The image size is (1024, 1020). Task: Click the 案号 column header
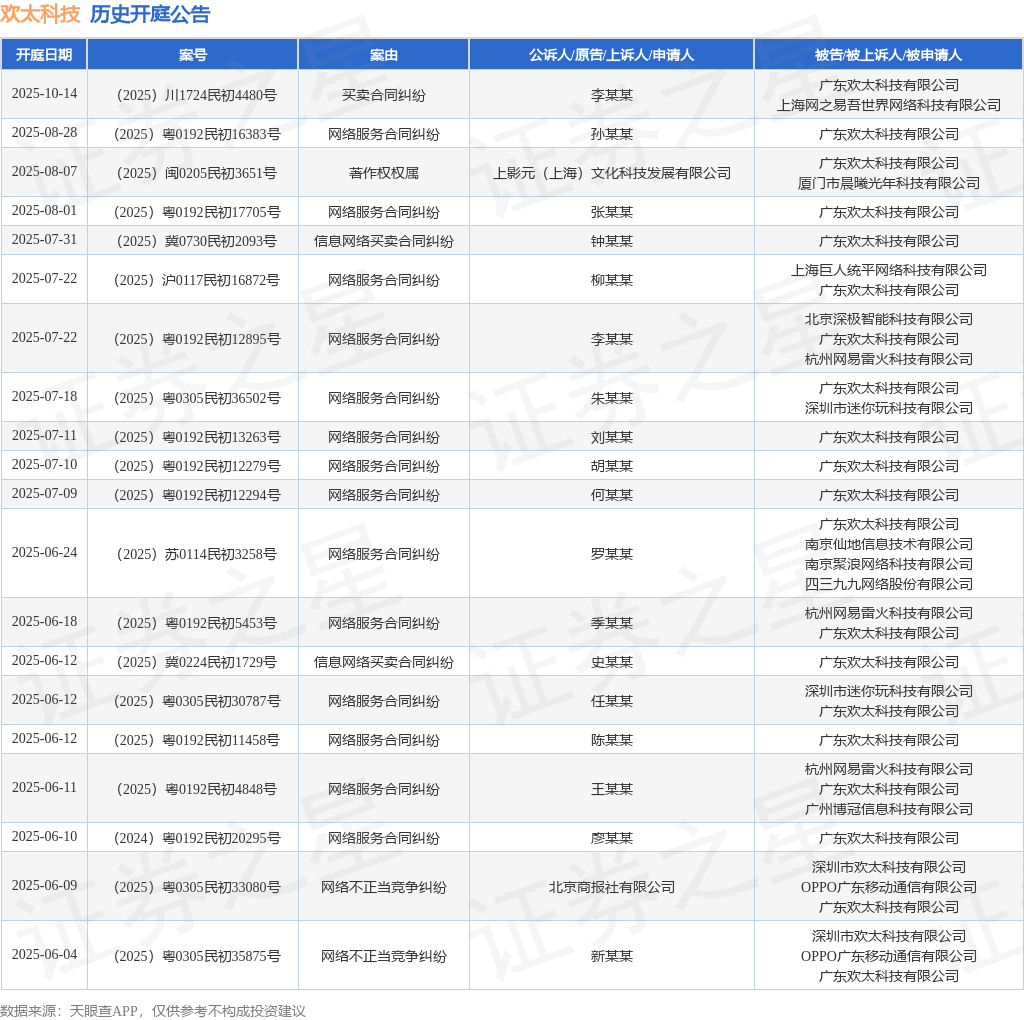193,55
